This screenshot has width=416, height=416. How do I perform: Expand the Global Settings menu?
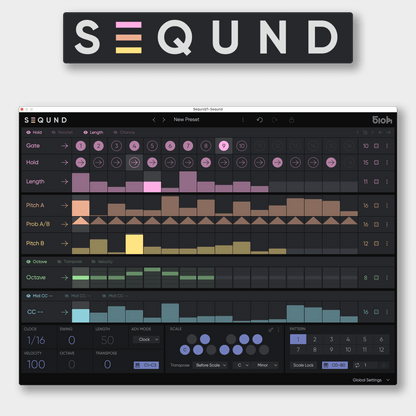click(371, 380)
